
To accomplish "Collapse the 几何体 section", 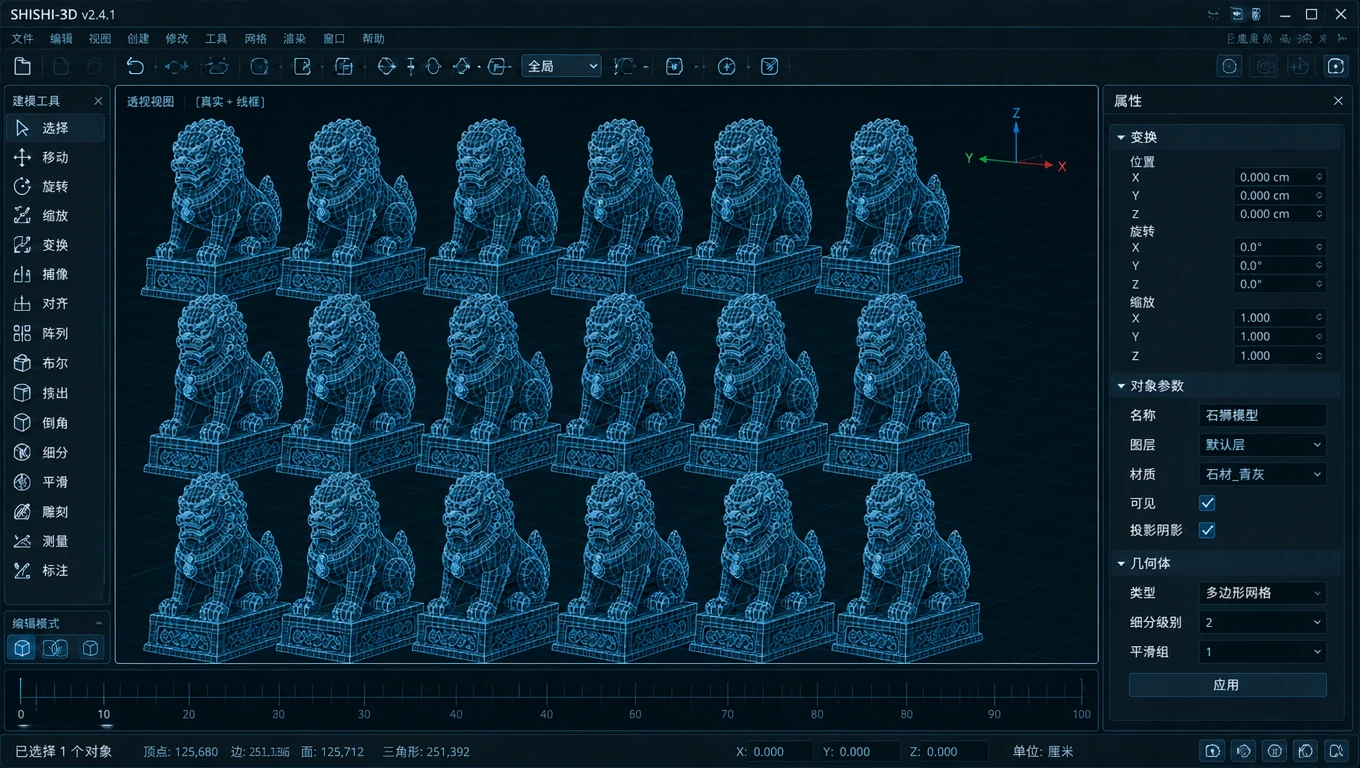I will (1121, 564).
